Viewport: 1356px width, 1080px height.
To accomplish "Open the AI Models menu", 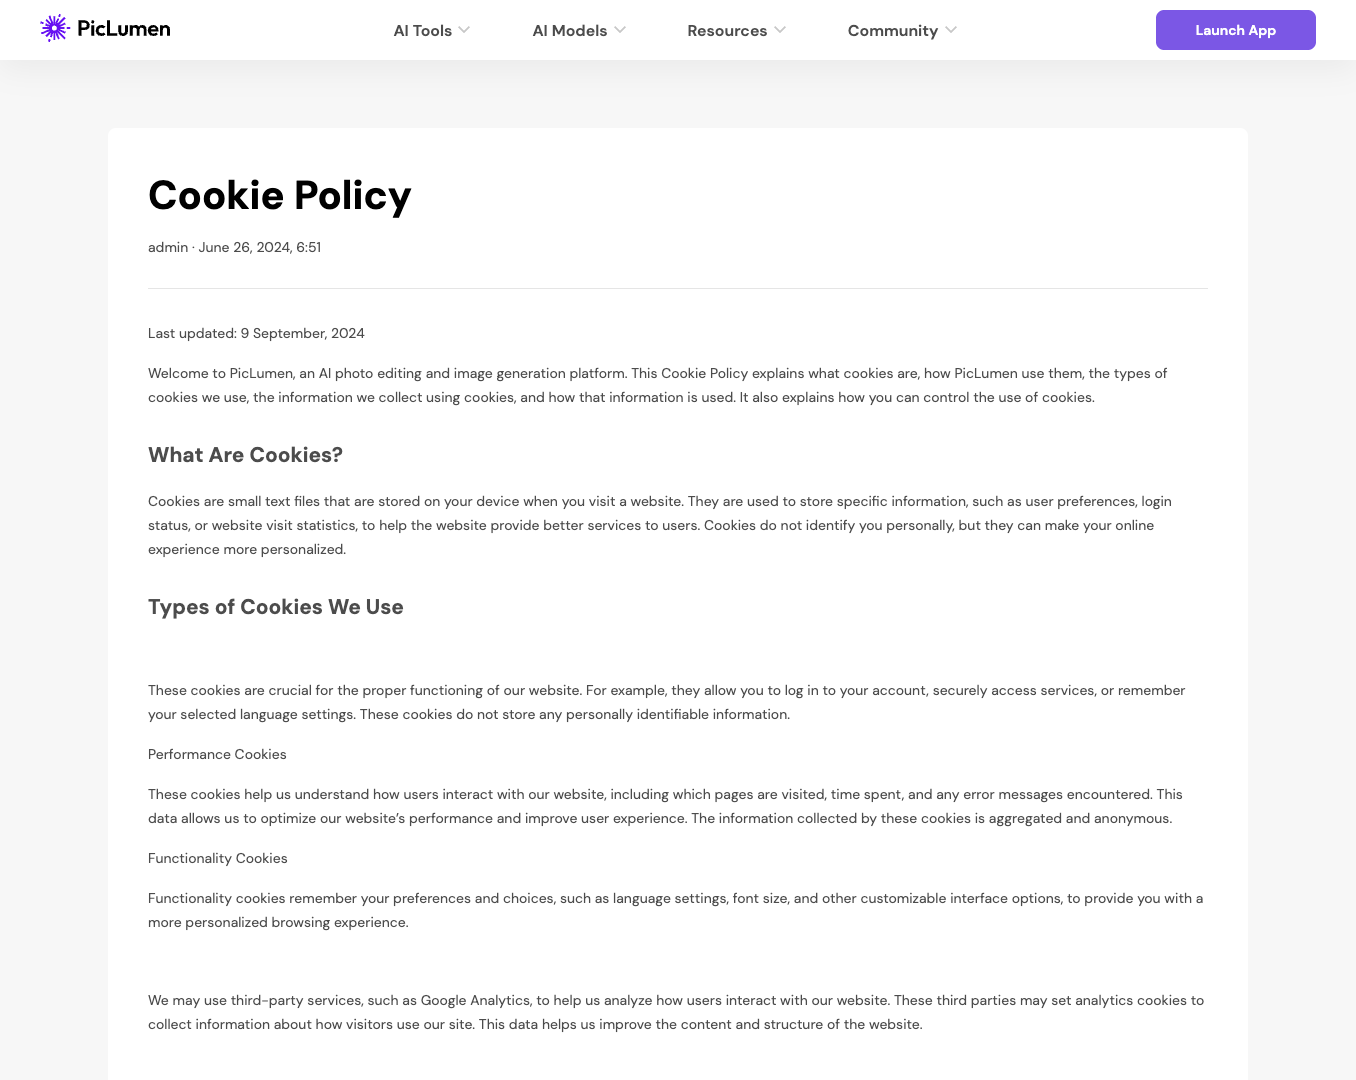I will tap(569, 31).
